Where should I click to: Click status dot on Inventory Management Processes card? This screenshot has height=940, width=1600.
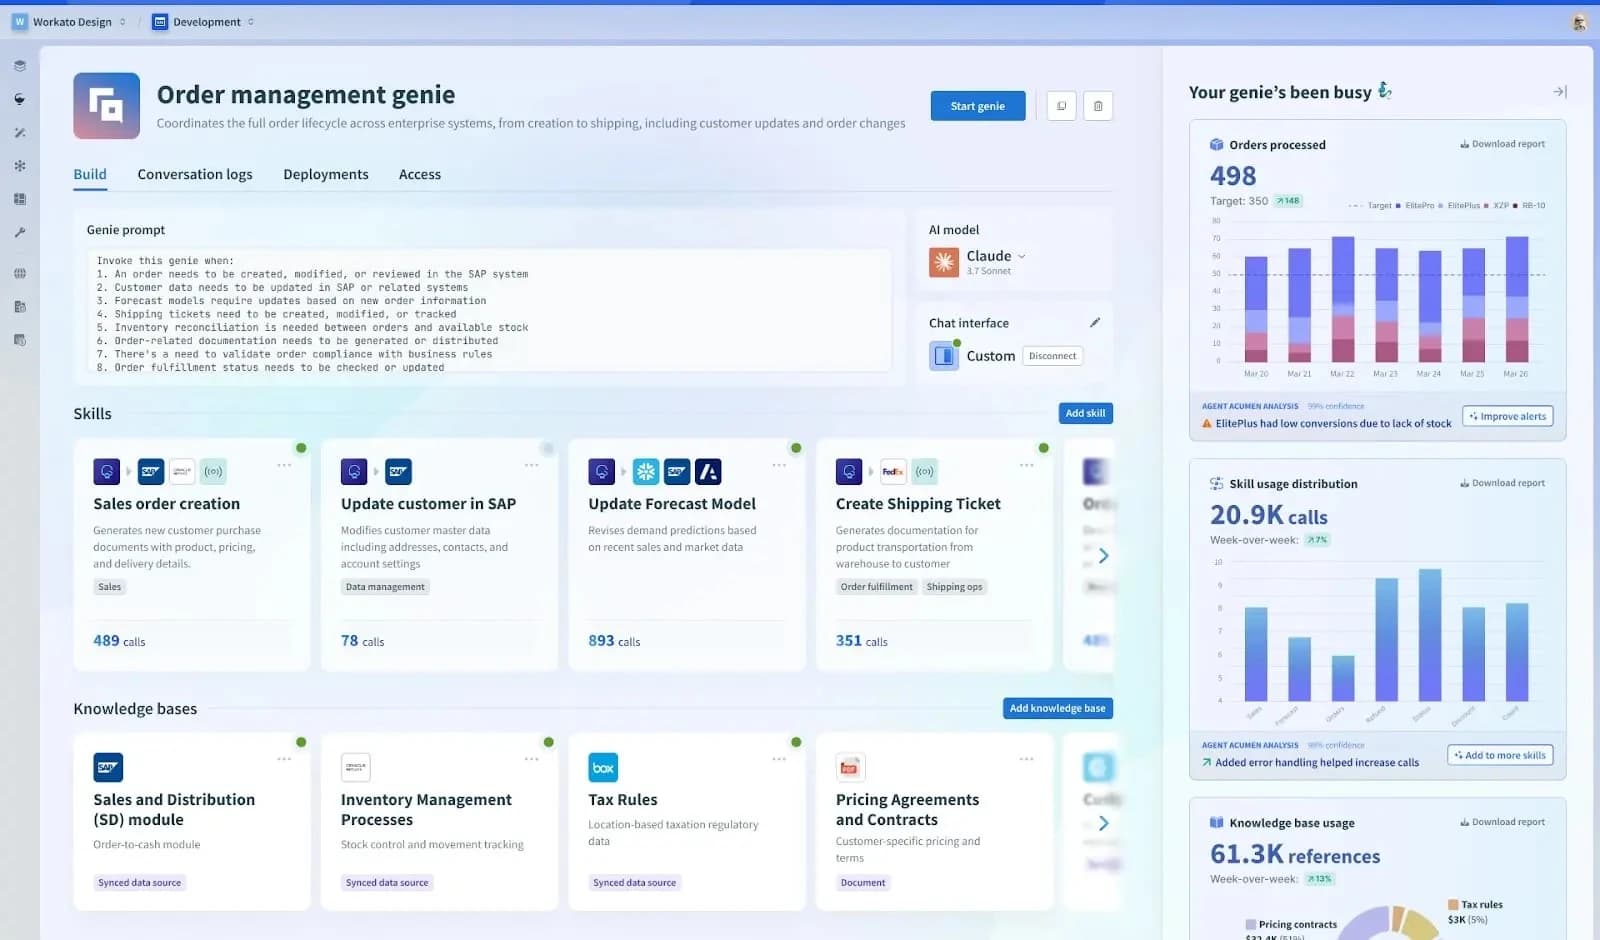click(548, 742)
